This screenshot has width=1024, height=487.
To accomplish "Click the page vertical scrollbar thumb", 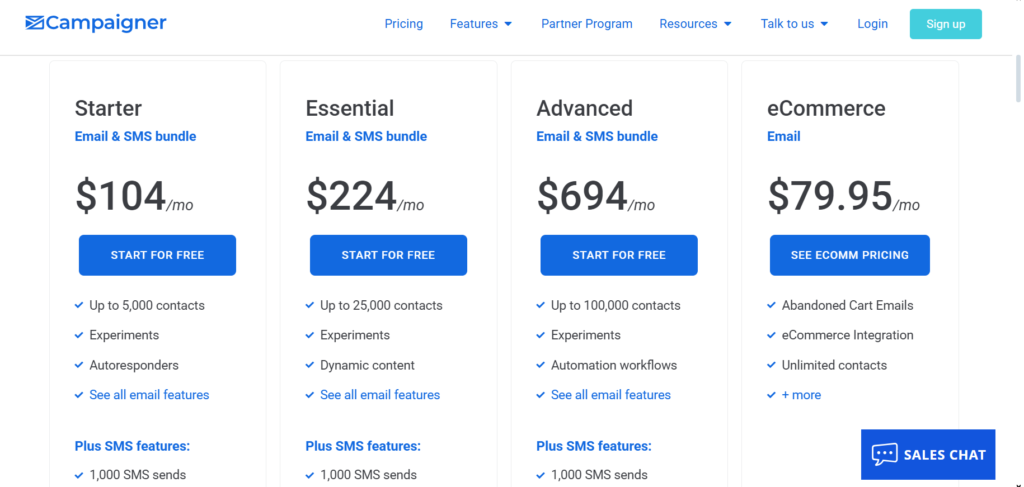I will (x=1018, y=78).
